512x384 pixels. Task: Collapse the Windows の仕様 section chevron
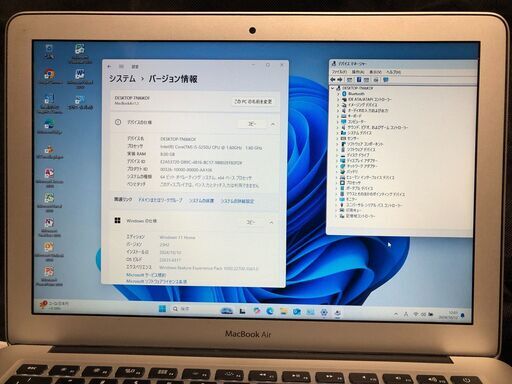click(271, 222)
